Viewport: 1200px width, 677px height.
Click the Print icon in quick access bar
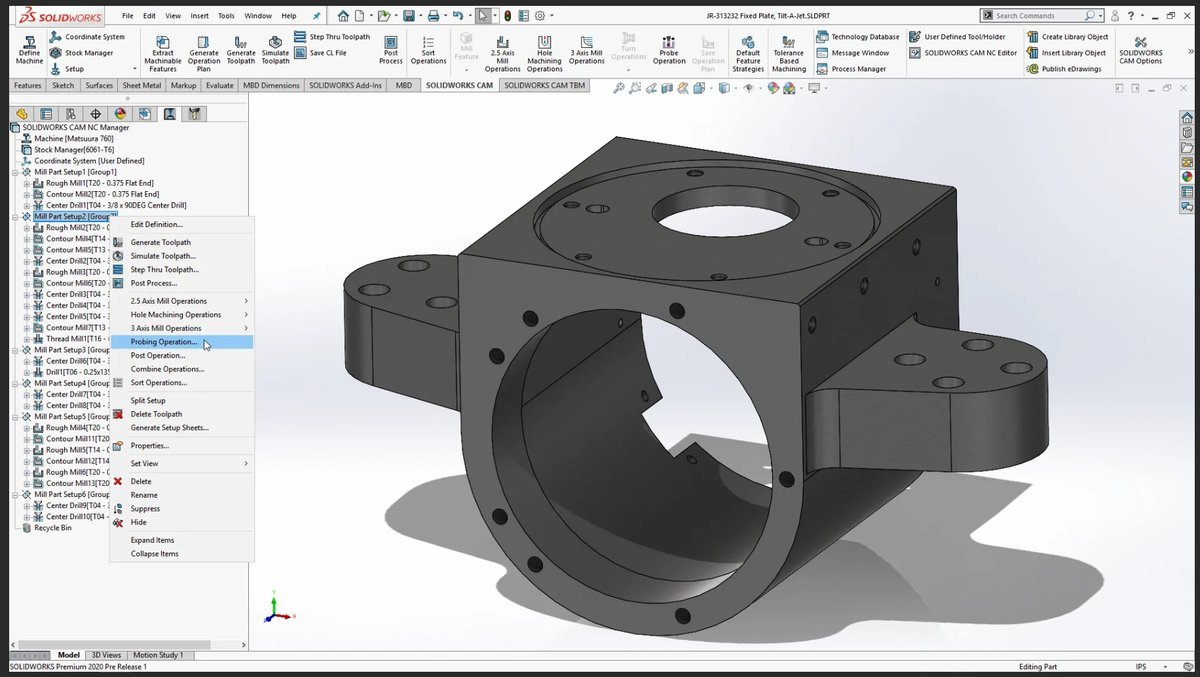coord(433,16)
